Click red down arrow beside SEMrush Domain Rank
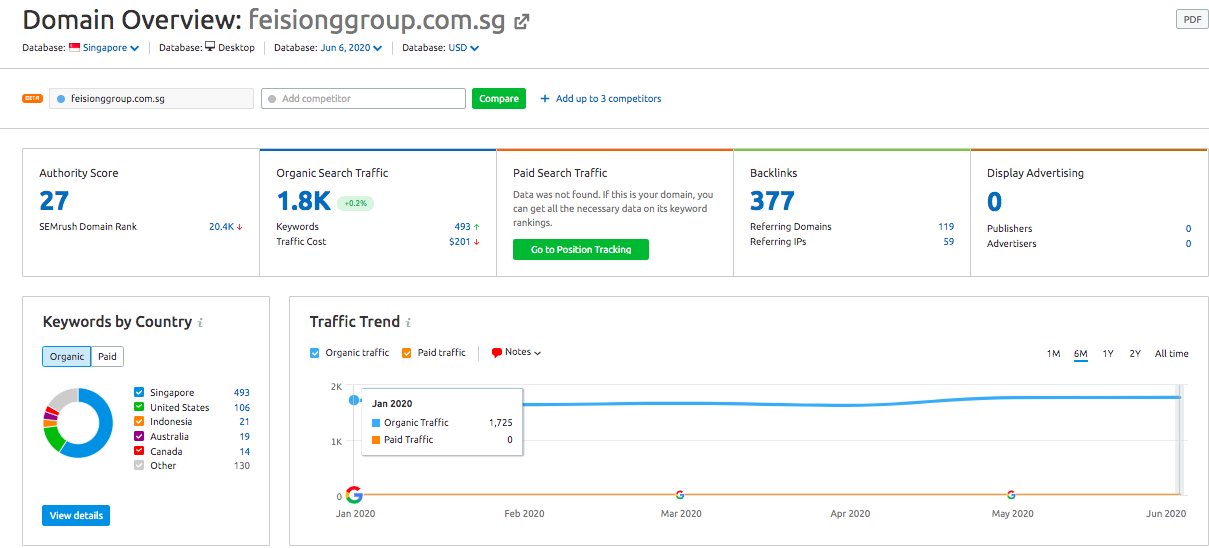 [x=240, y=227]
